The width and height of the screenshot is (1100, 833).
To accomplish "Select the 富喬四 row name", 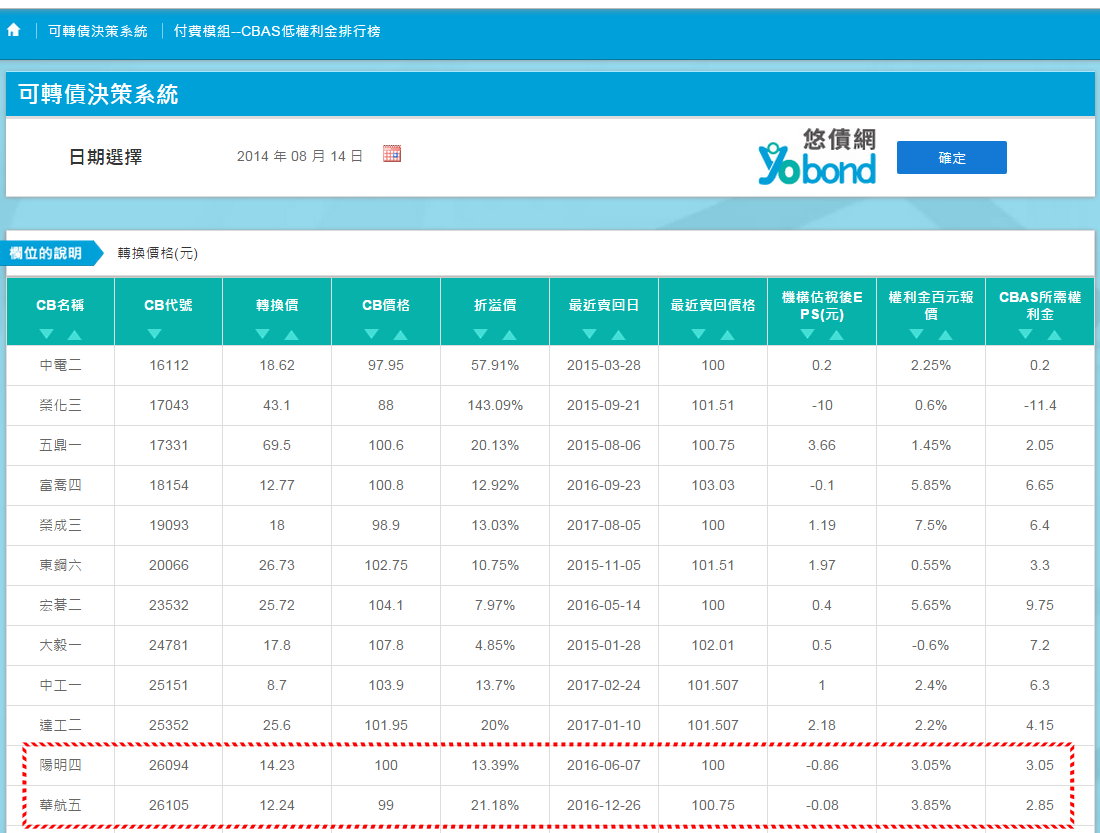I will (x=60, y=485).
